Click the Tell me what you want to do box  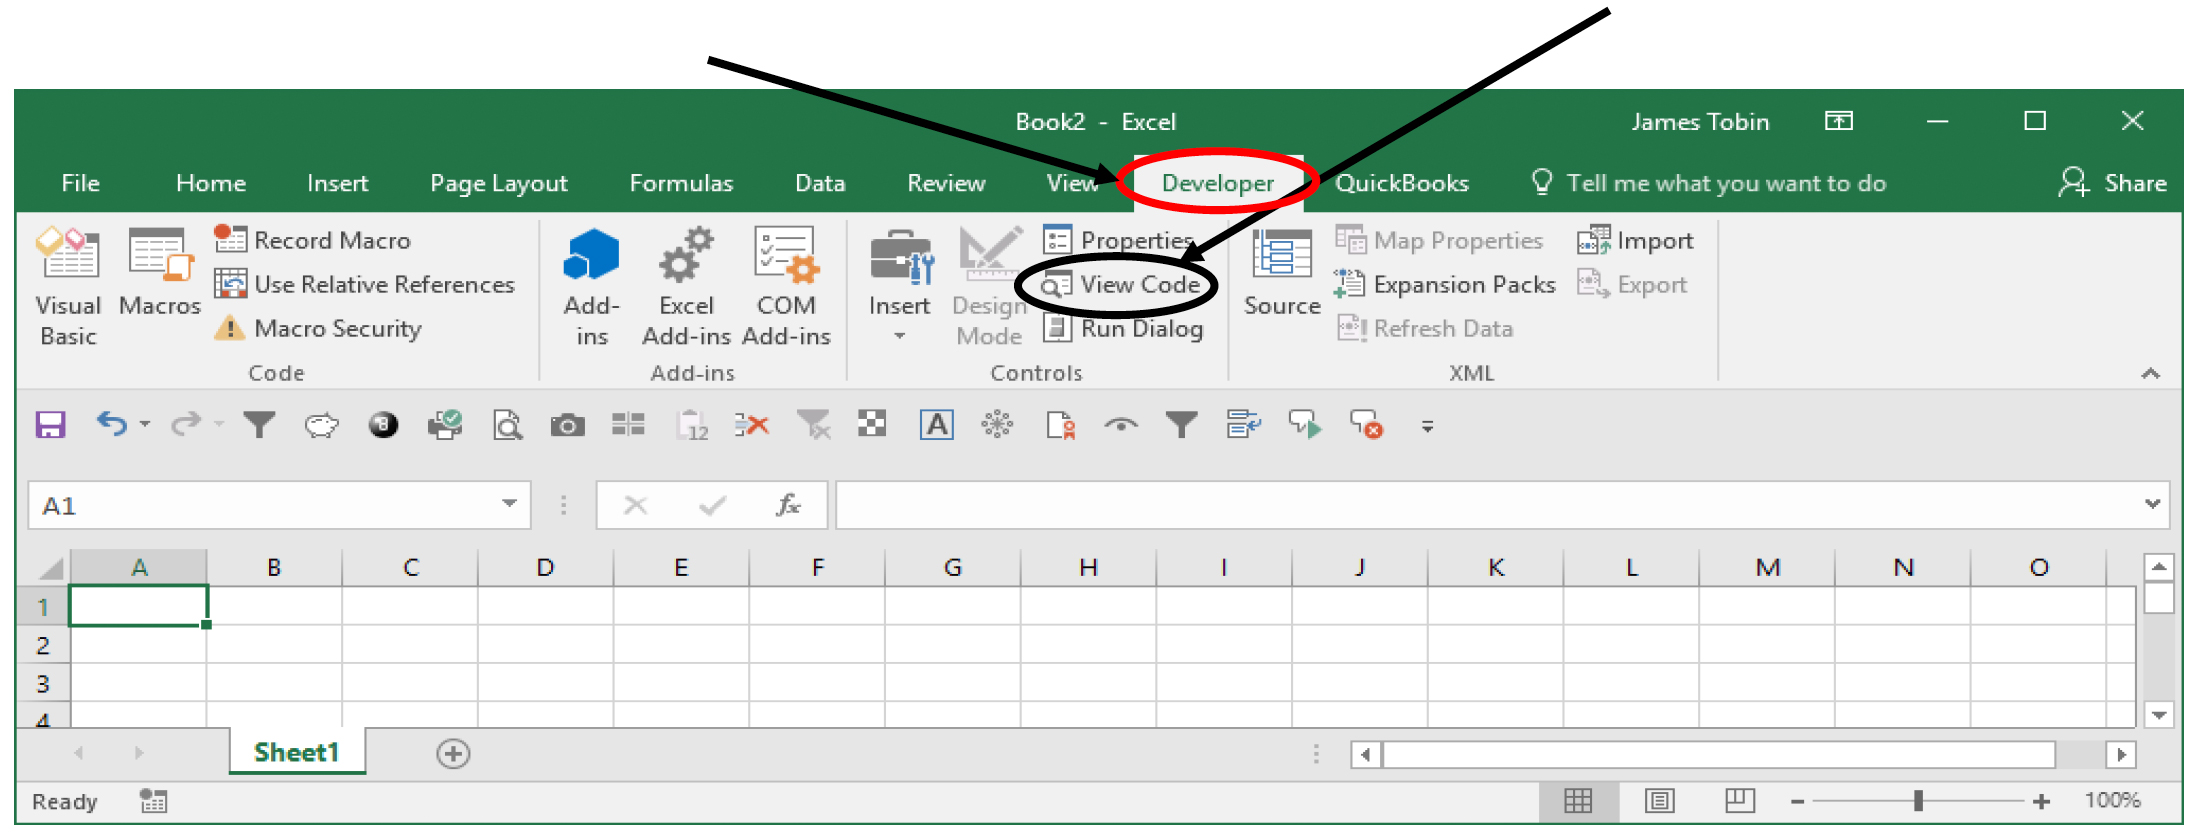(x=1709, y=183)
